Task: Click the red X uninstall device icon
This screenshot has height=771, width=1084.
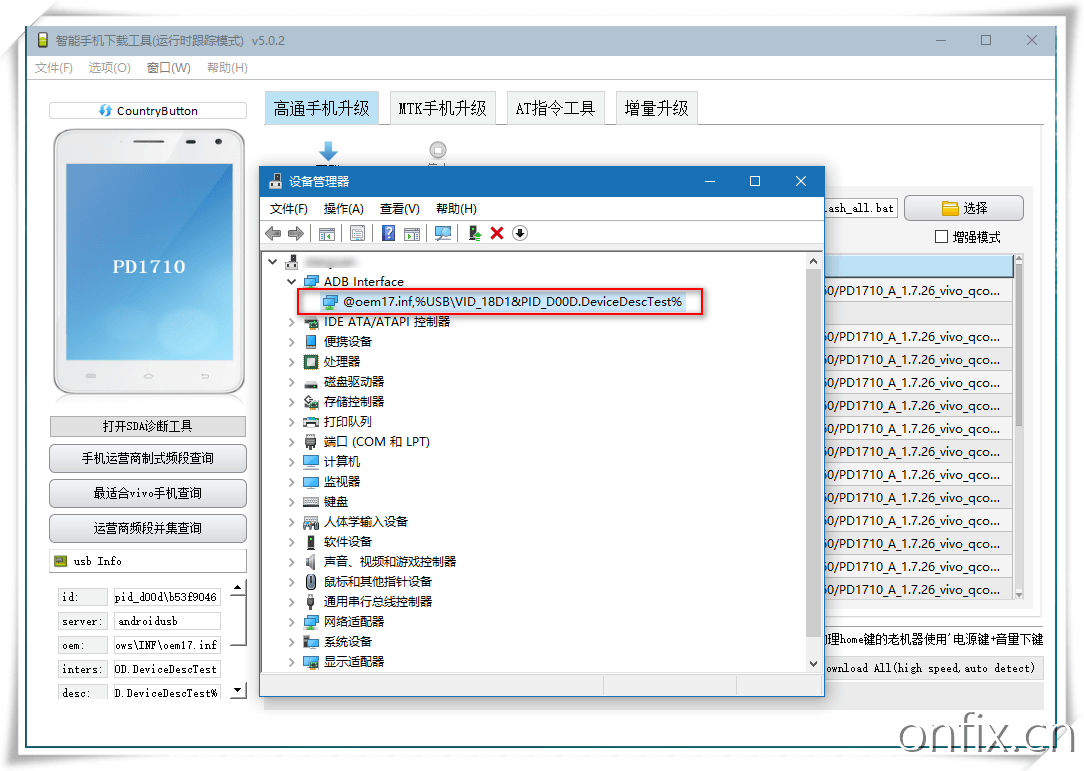Action: point(497,233)
